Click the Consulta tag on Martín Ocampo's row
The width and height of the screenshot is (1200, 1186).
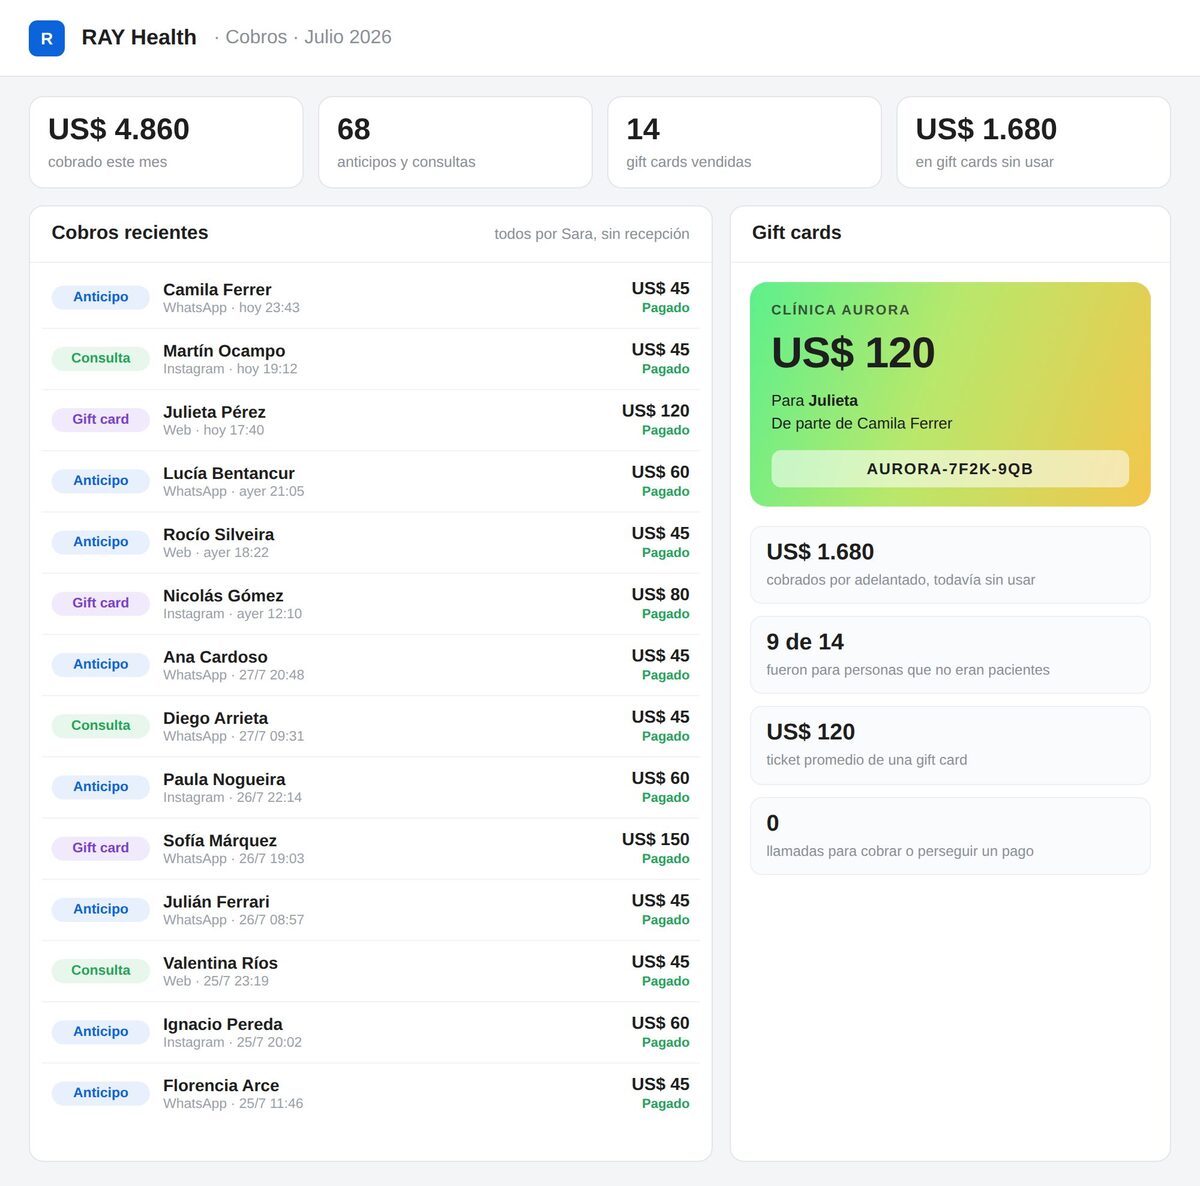[x=101, y=358]
